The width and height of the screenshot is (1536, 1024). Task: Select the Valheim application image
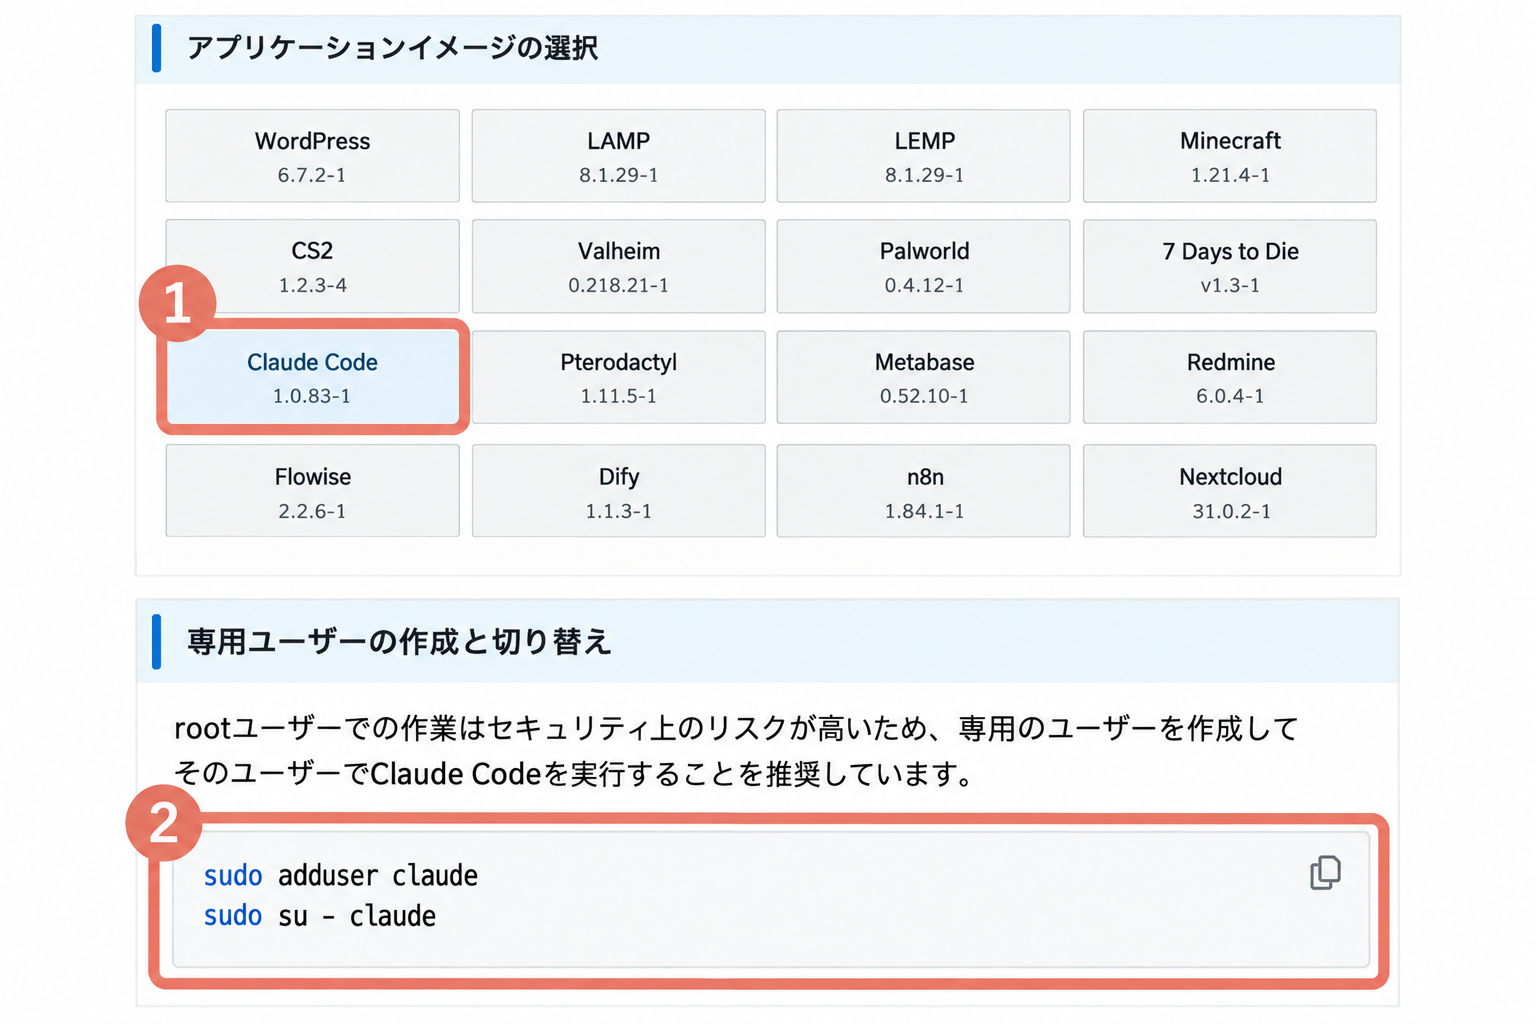[x=618, y=266]
